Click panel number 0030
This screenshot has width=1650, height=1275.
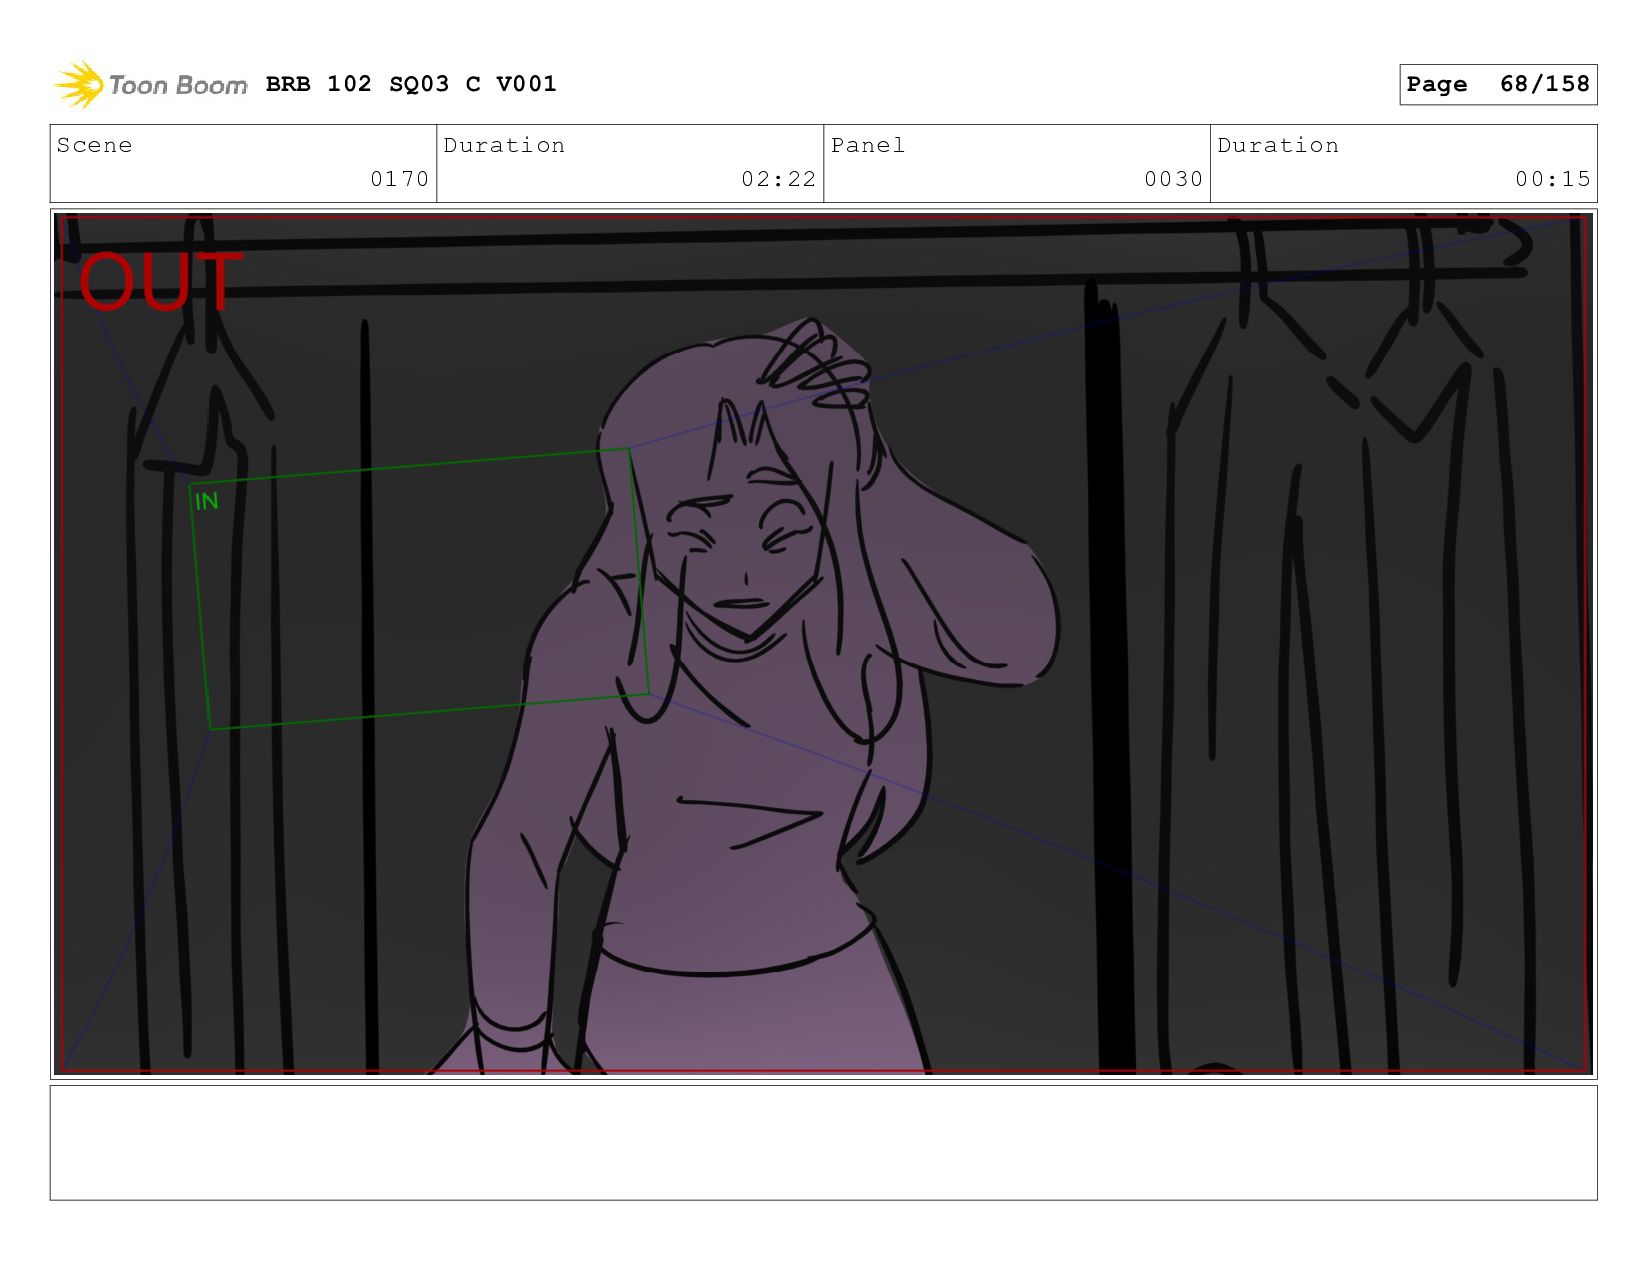[1173, 179]
